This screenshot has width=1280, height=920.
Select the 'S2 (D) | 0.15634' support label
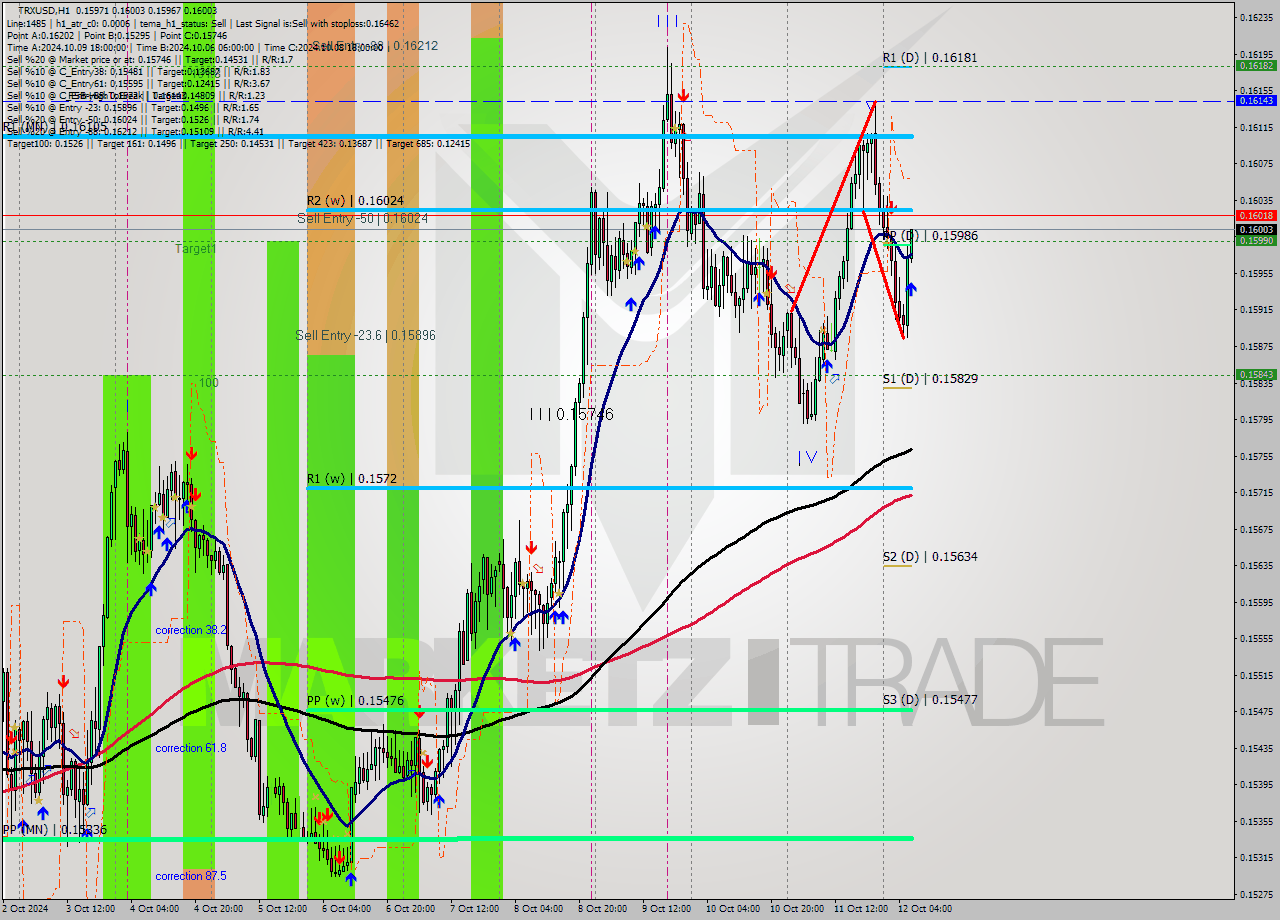[x=930, y=557]
